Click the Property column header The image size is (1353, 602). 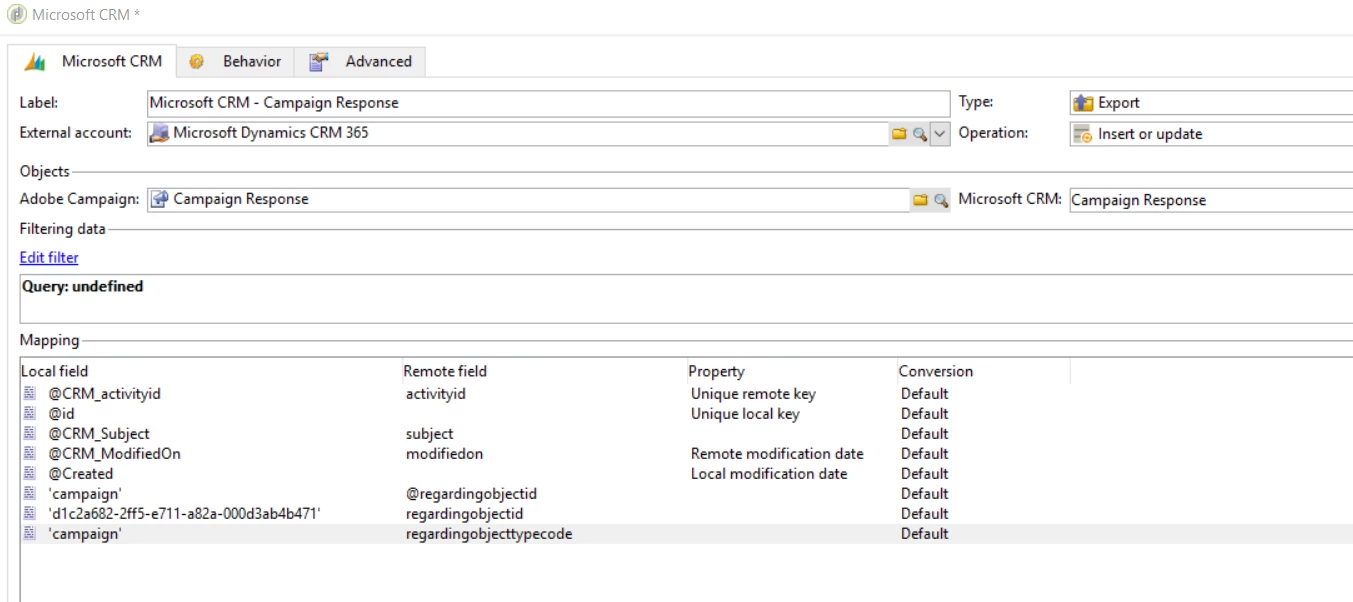[791, 371]
